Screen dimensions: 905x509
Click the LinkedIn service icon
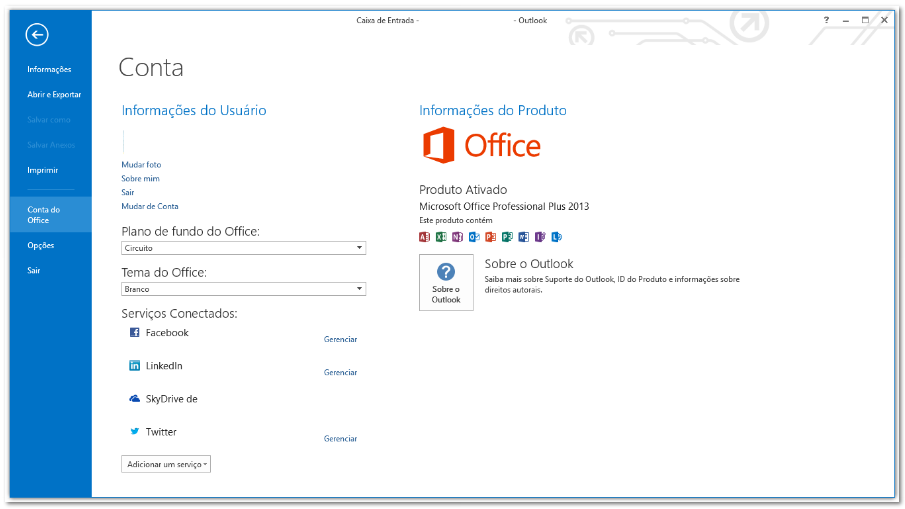pos(134,365)
